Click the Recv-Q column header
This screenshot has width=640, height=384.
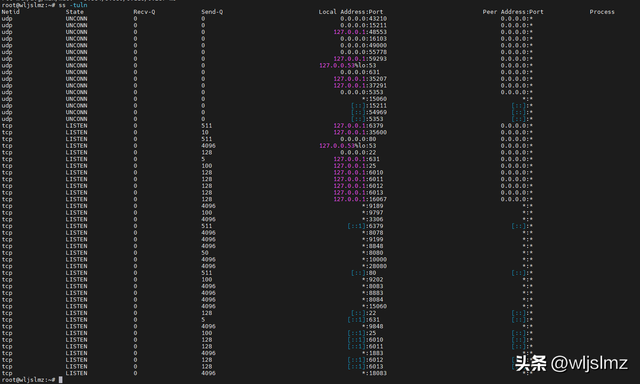[x=144, y=12]
